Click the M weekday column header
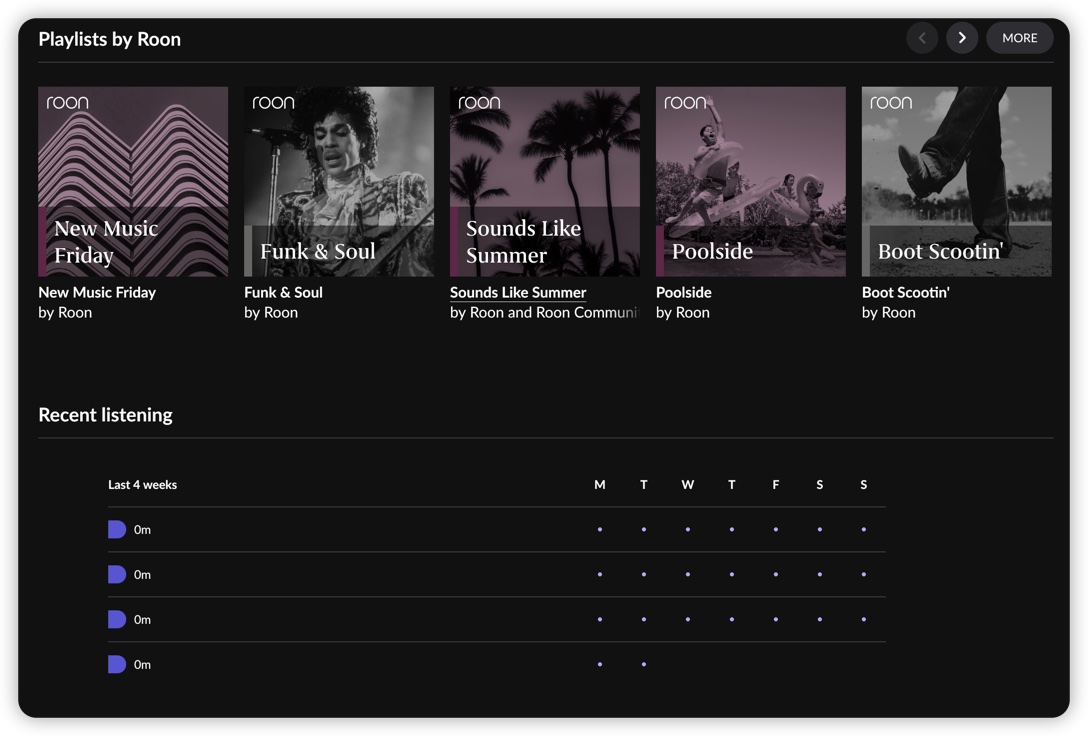 600,484
